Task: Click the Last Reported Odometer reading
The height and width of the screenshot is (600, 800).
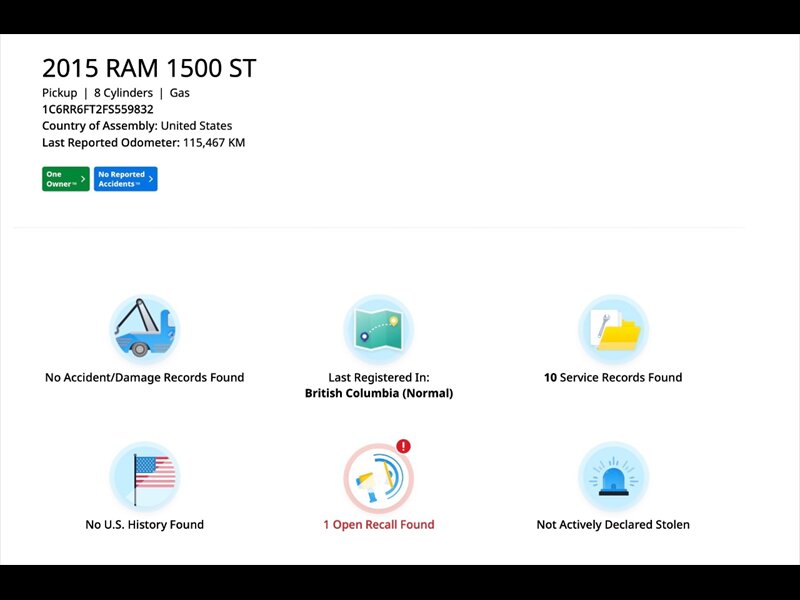Action: (x=143, y=143)
